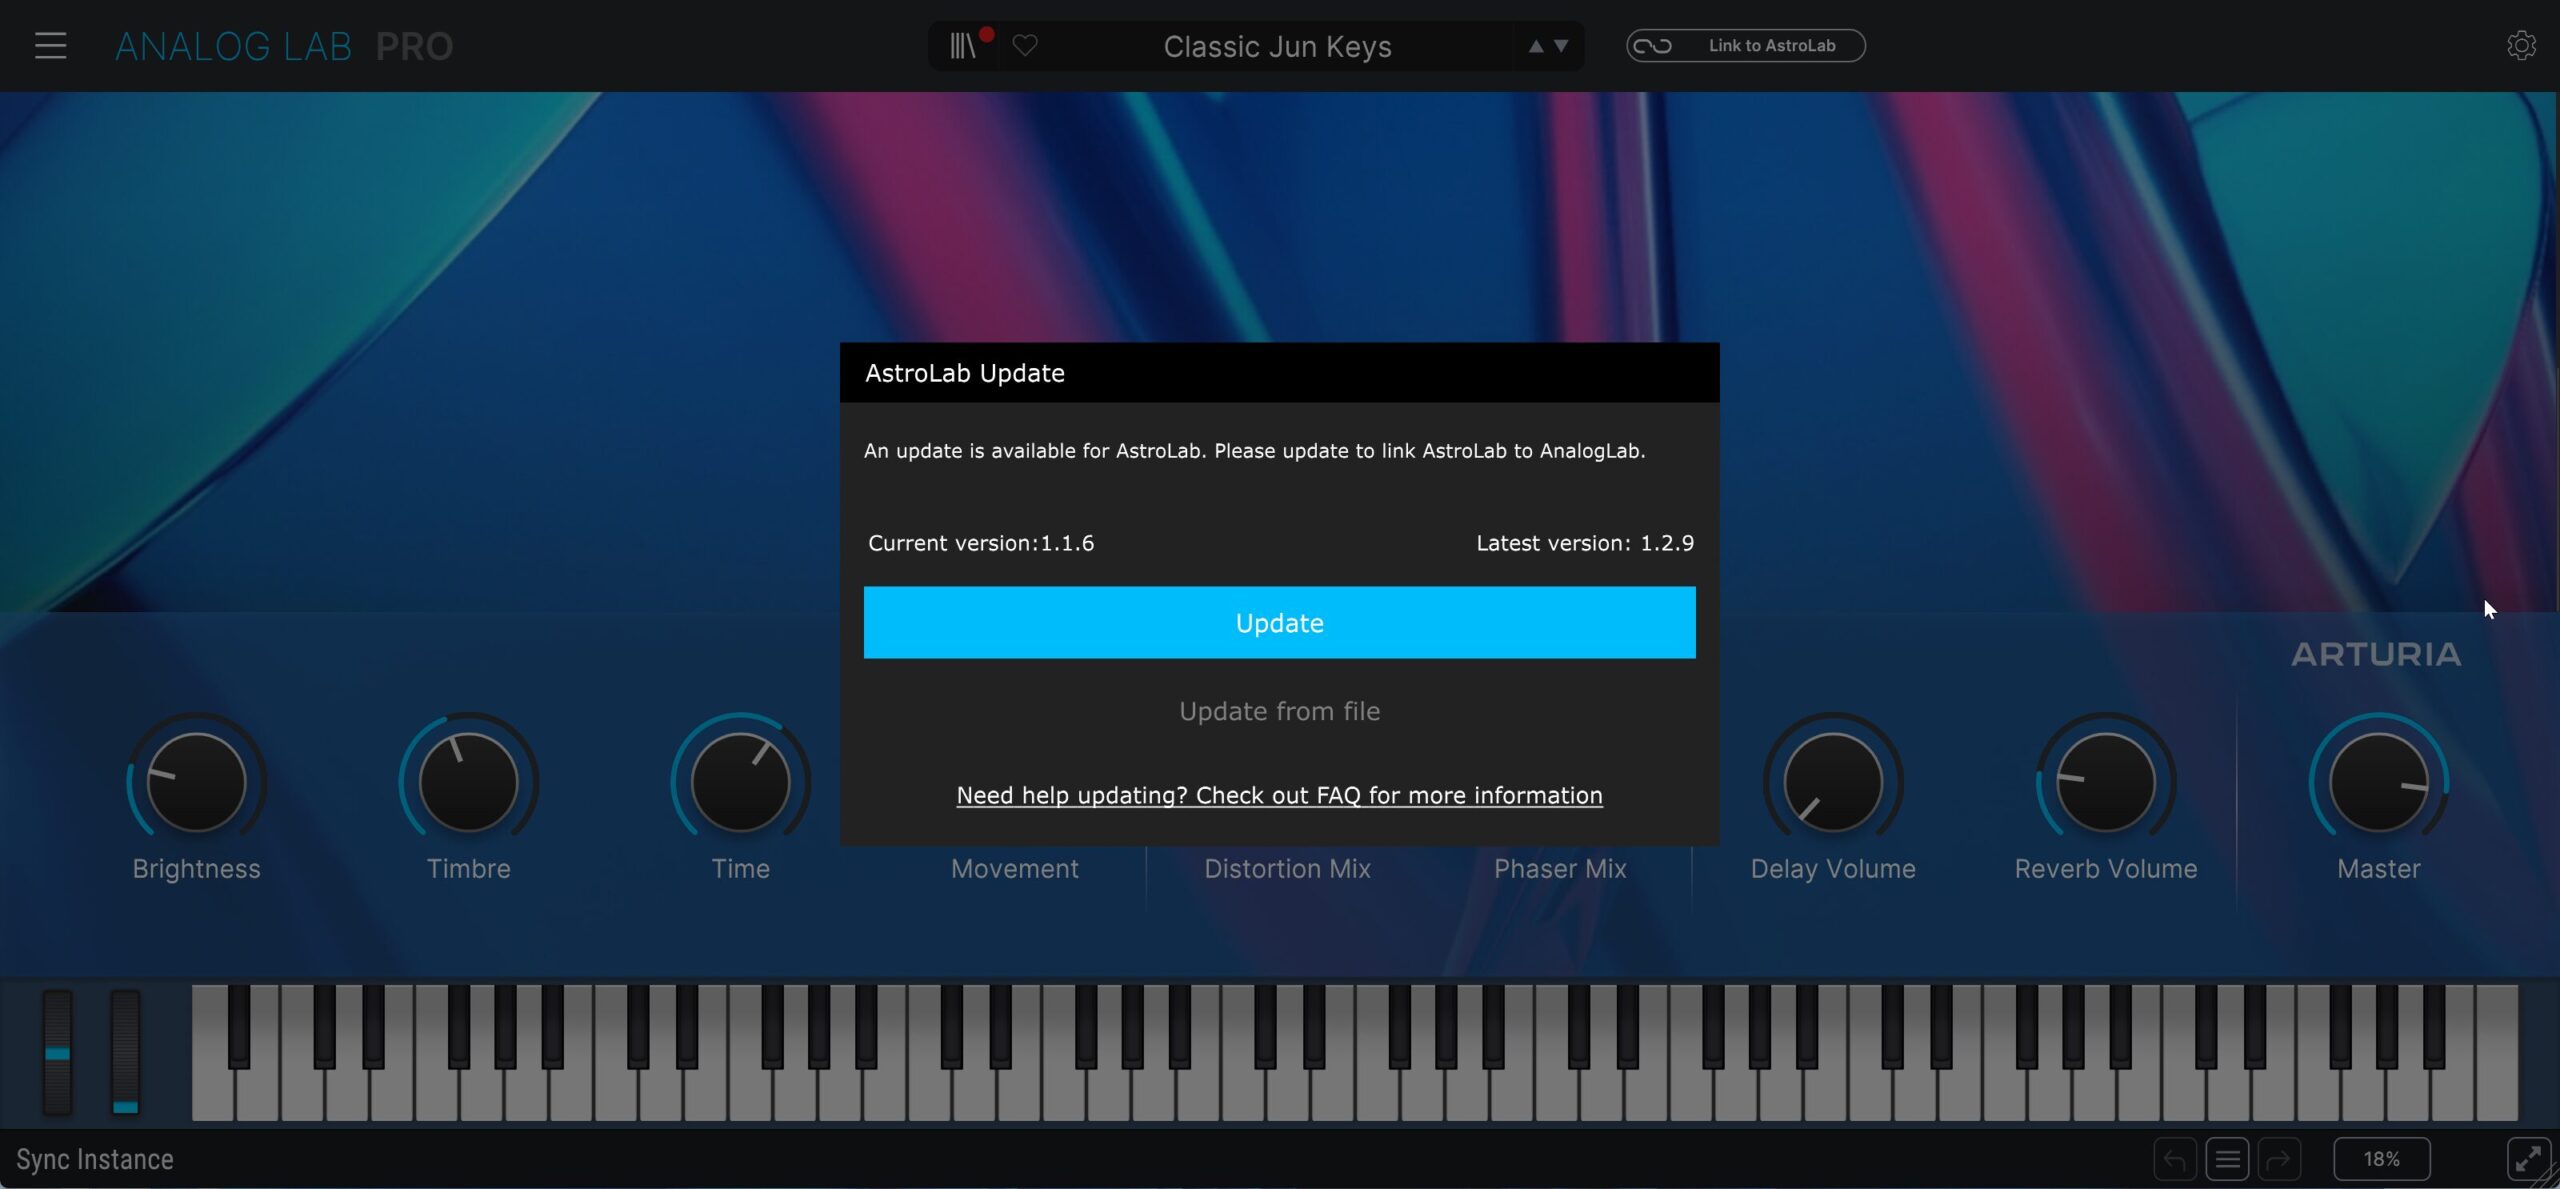
Task: Click the pitch bend wheel
Action: click(x=57, y=1052)
